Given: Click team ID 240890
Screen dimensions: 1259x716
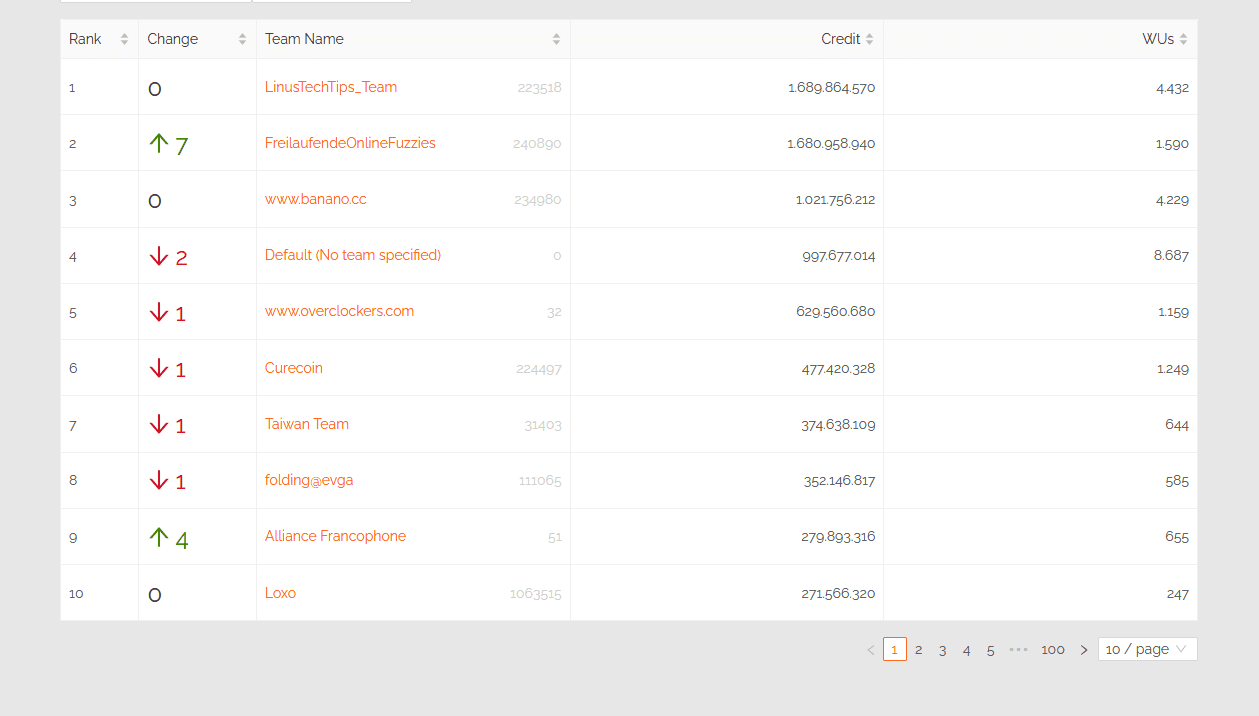Looking at the screenshot, I should tap(537, 144).
